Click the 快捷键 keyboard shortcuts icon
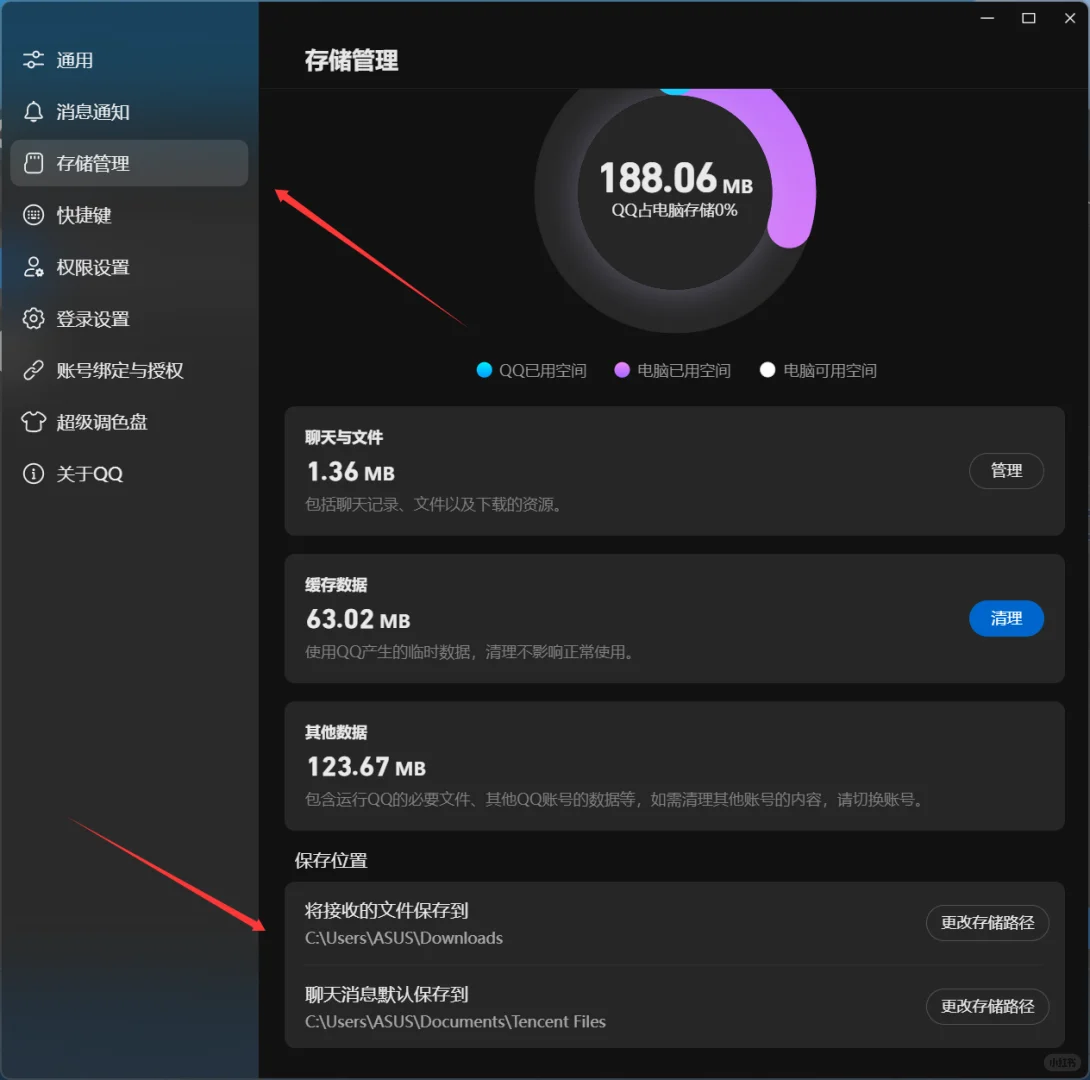This screenshot has height=1080, width=1090. coord(31,215)
